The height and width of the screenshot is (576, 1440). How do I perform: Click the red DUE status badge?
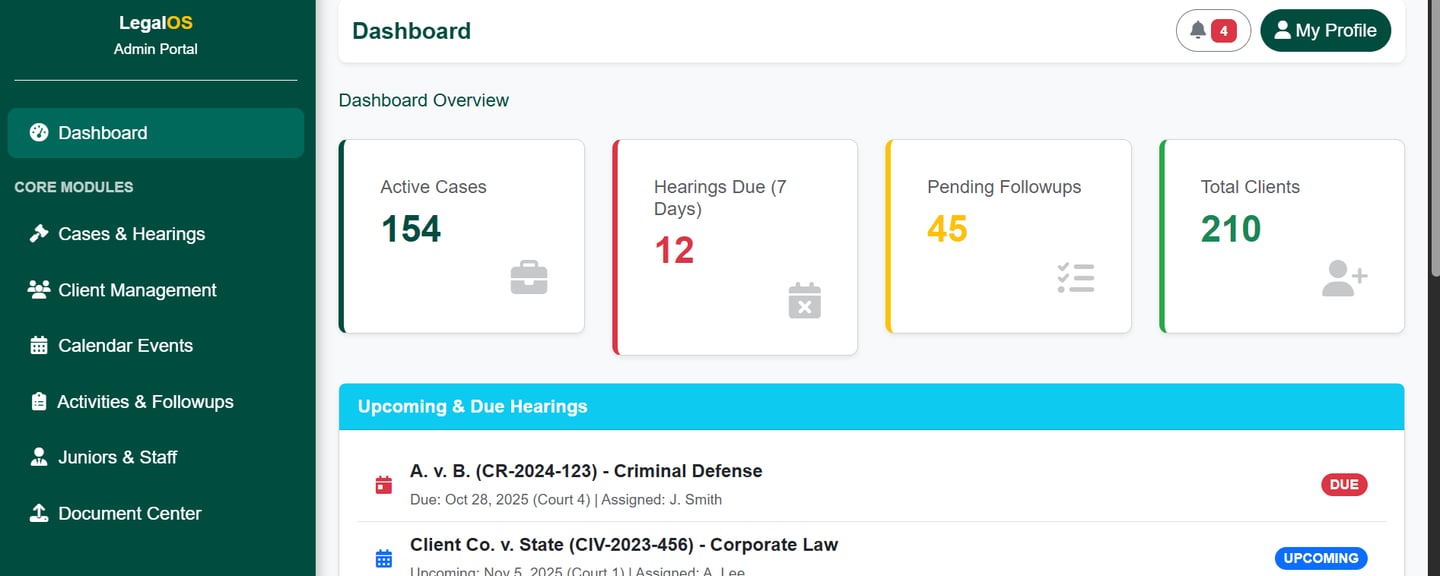(1344, 485)
